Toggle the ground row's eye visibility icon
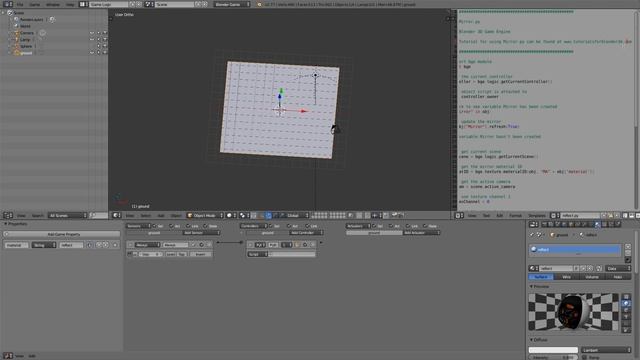Screen dimensions: 640x360 tap(92, 53)
